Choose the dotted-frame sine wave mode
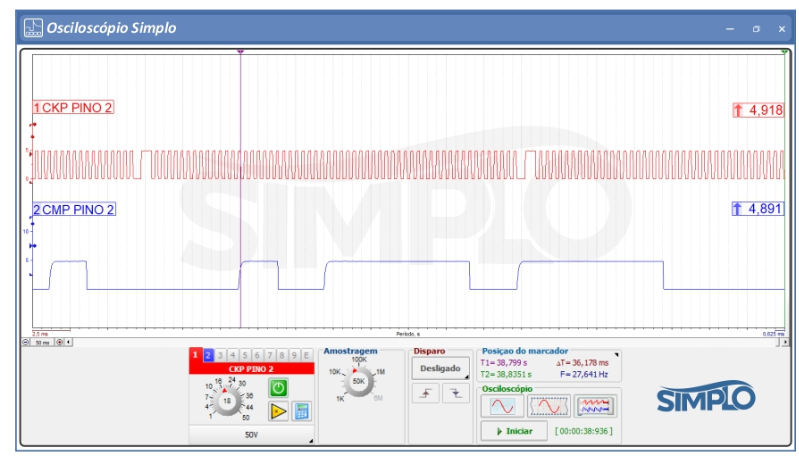Image resolution: width=799 pixels, height=459 pixels. [x=549, y=407]
